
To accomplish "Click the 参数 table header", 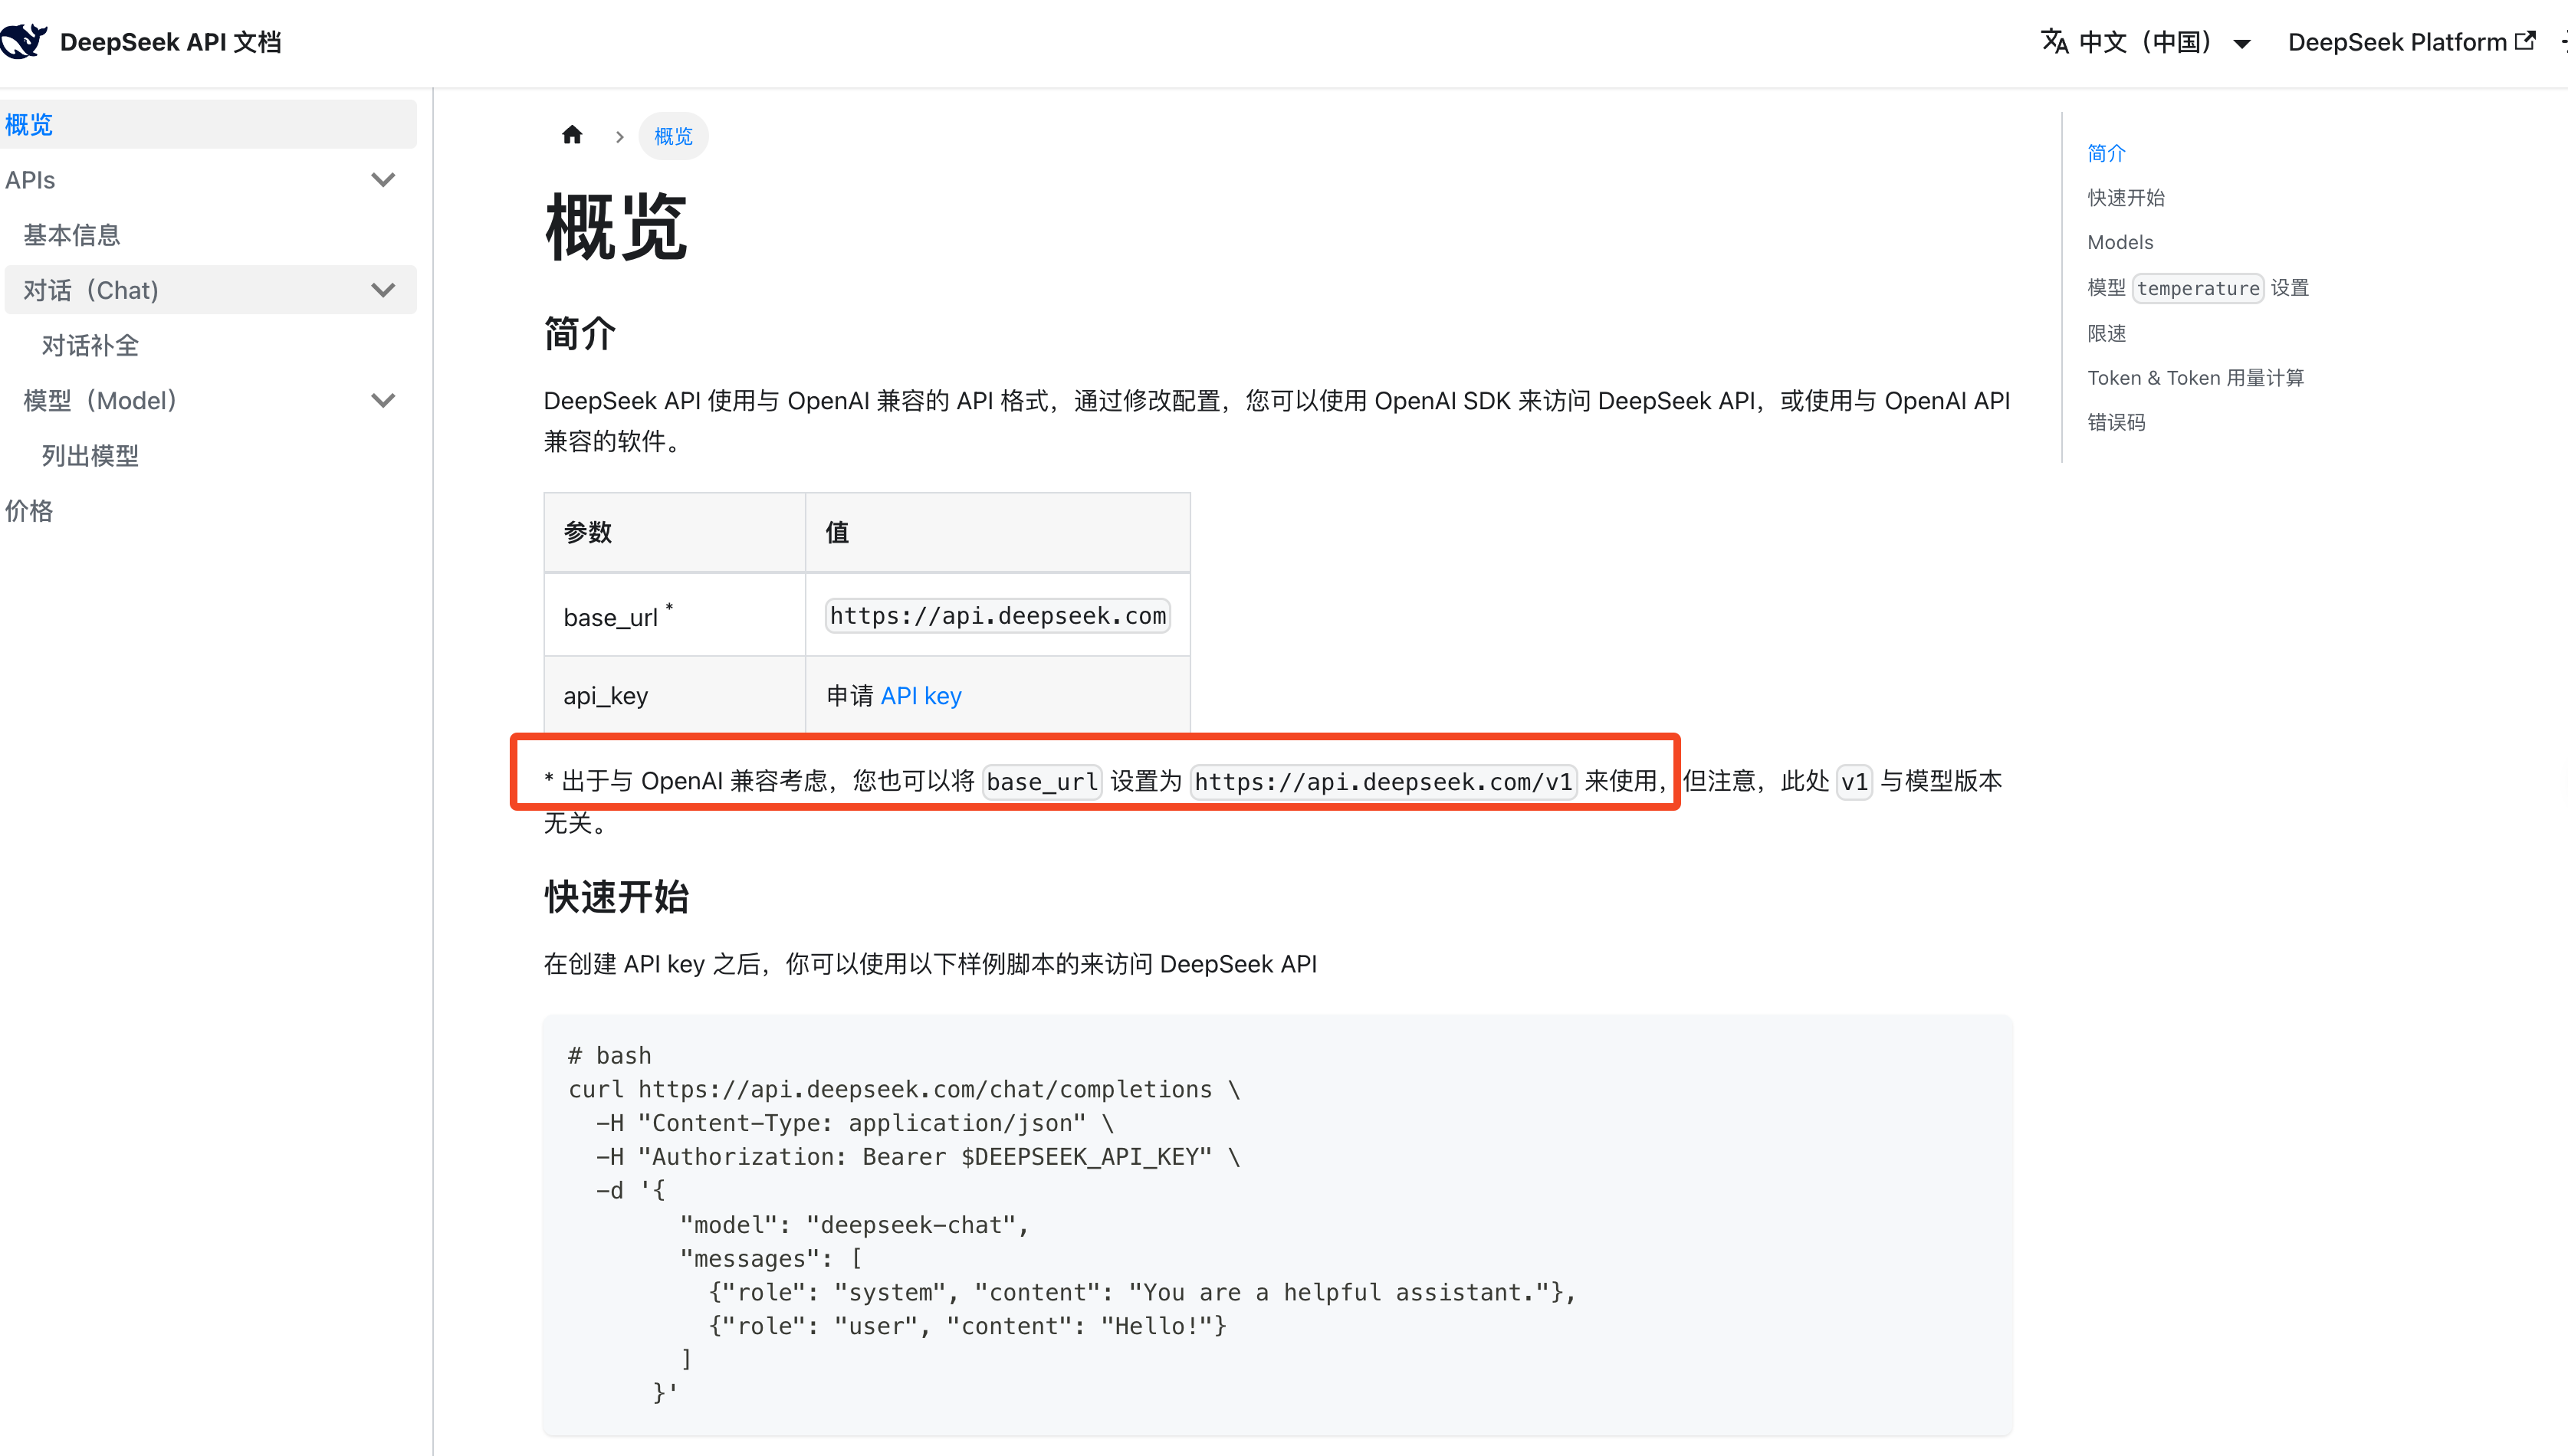I will coord(674,532).
